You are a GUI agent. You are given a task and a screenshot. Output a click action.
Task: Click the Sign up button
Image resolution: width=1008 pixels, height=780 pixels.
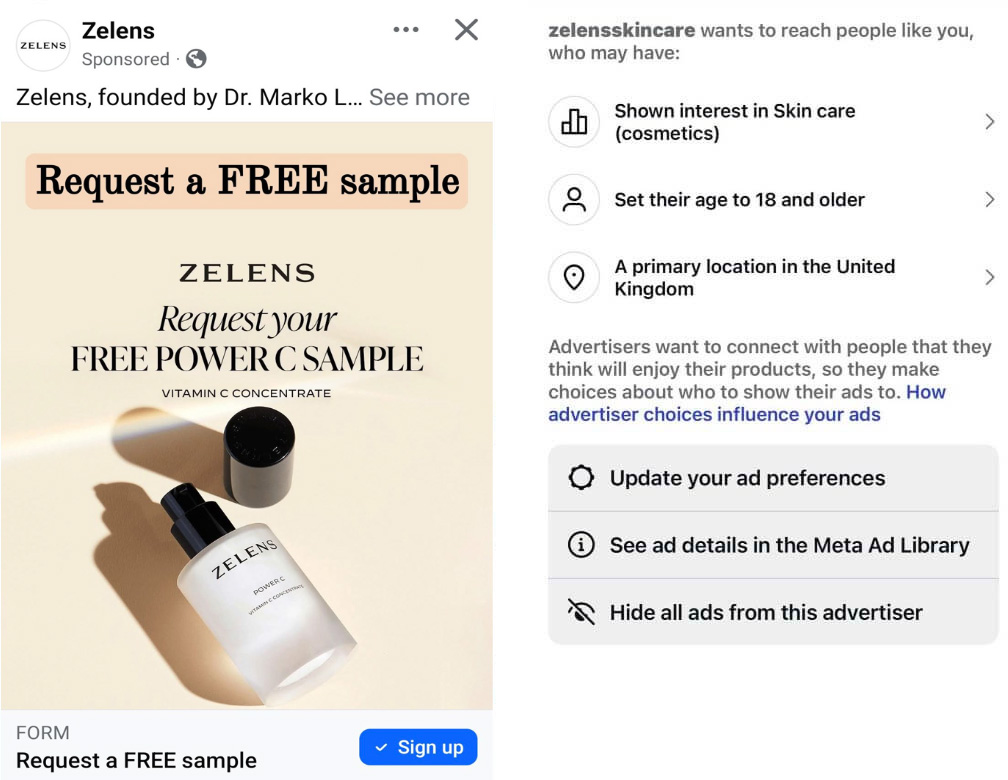click(418, 747)
